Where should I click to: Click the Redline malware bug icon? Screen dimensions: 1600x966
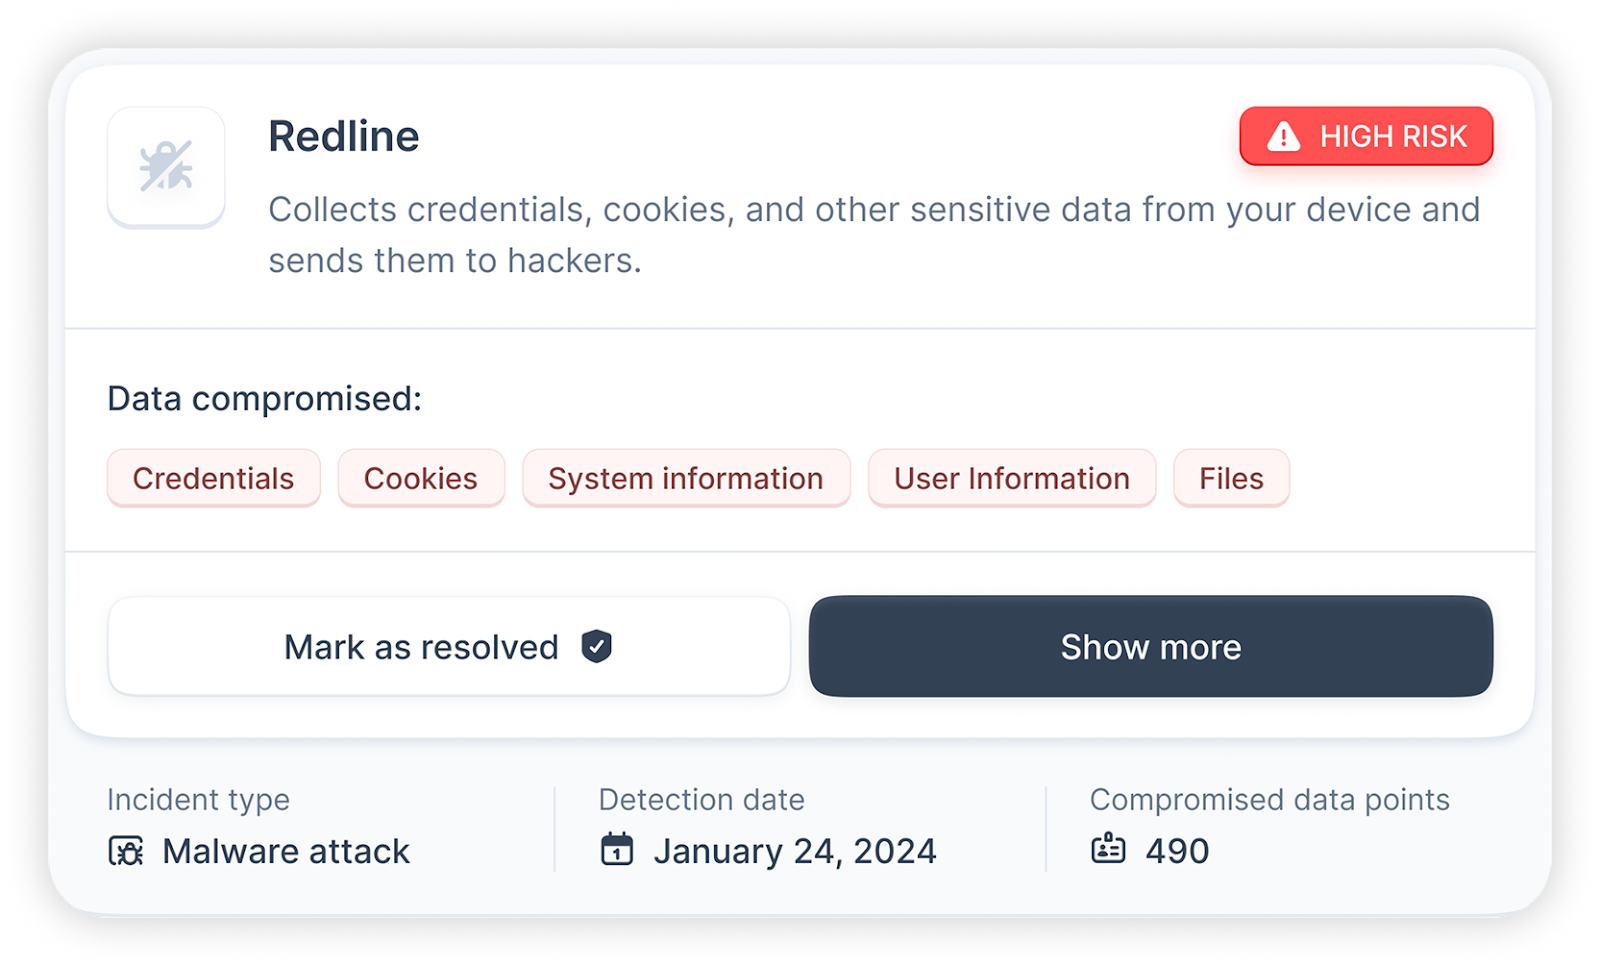pyautogui.click(x=166, y=166)
